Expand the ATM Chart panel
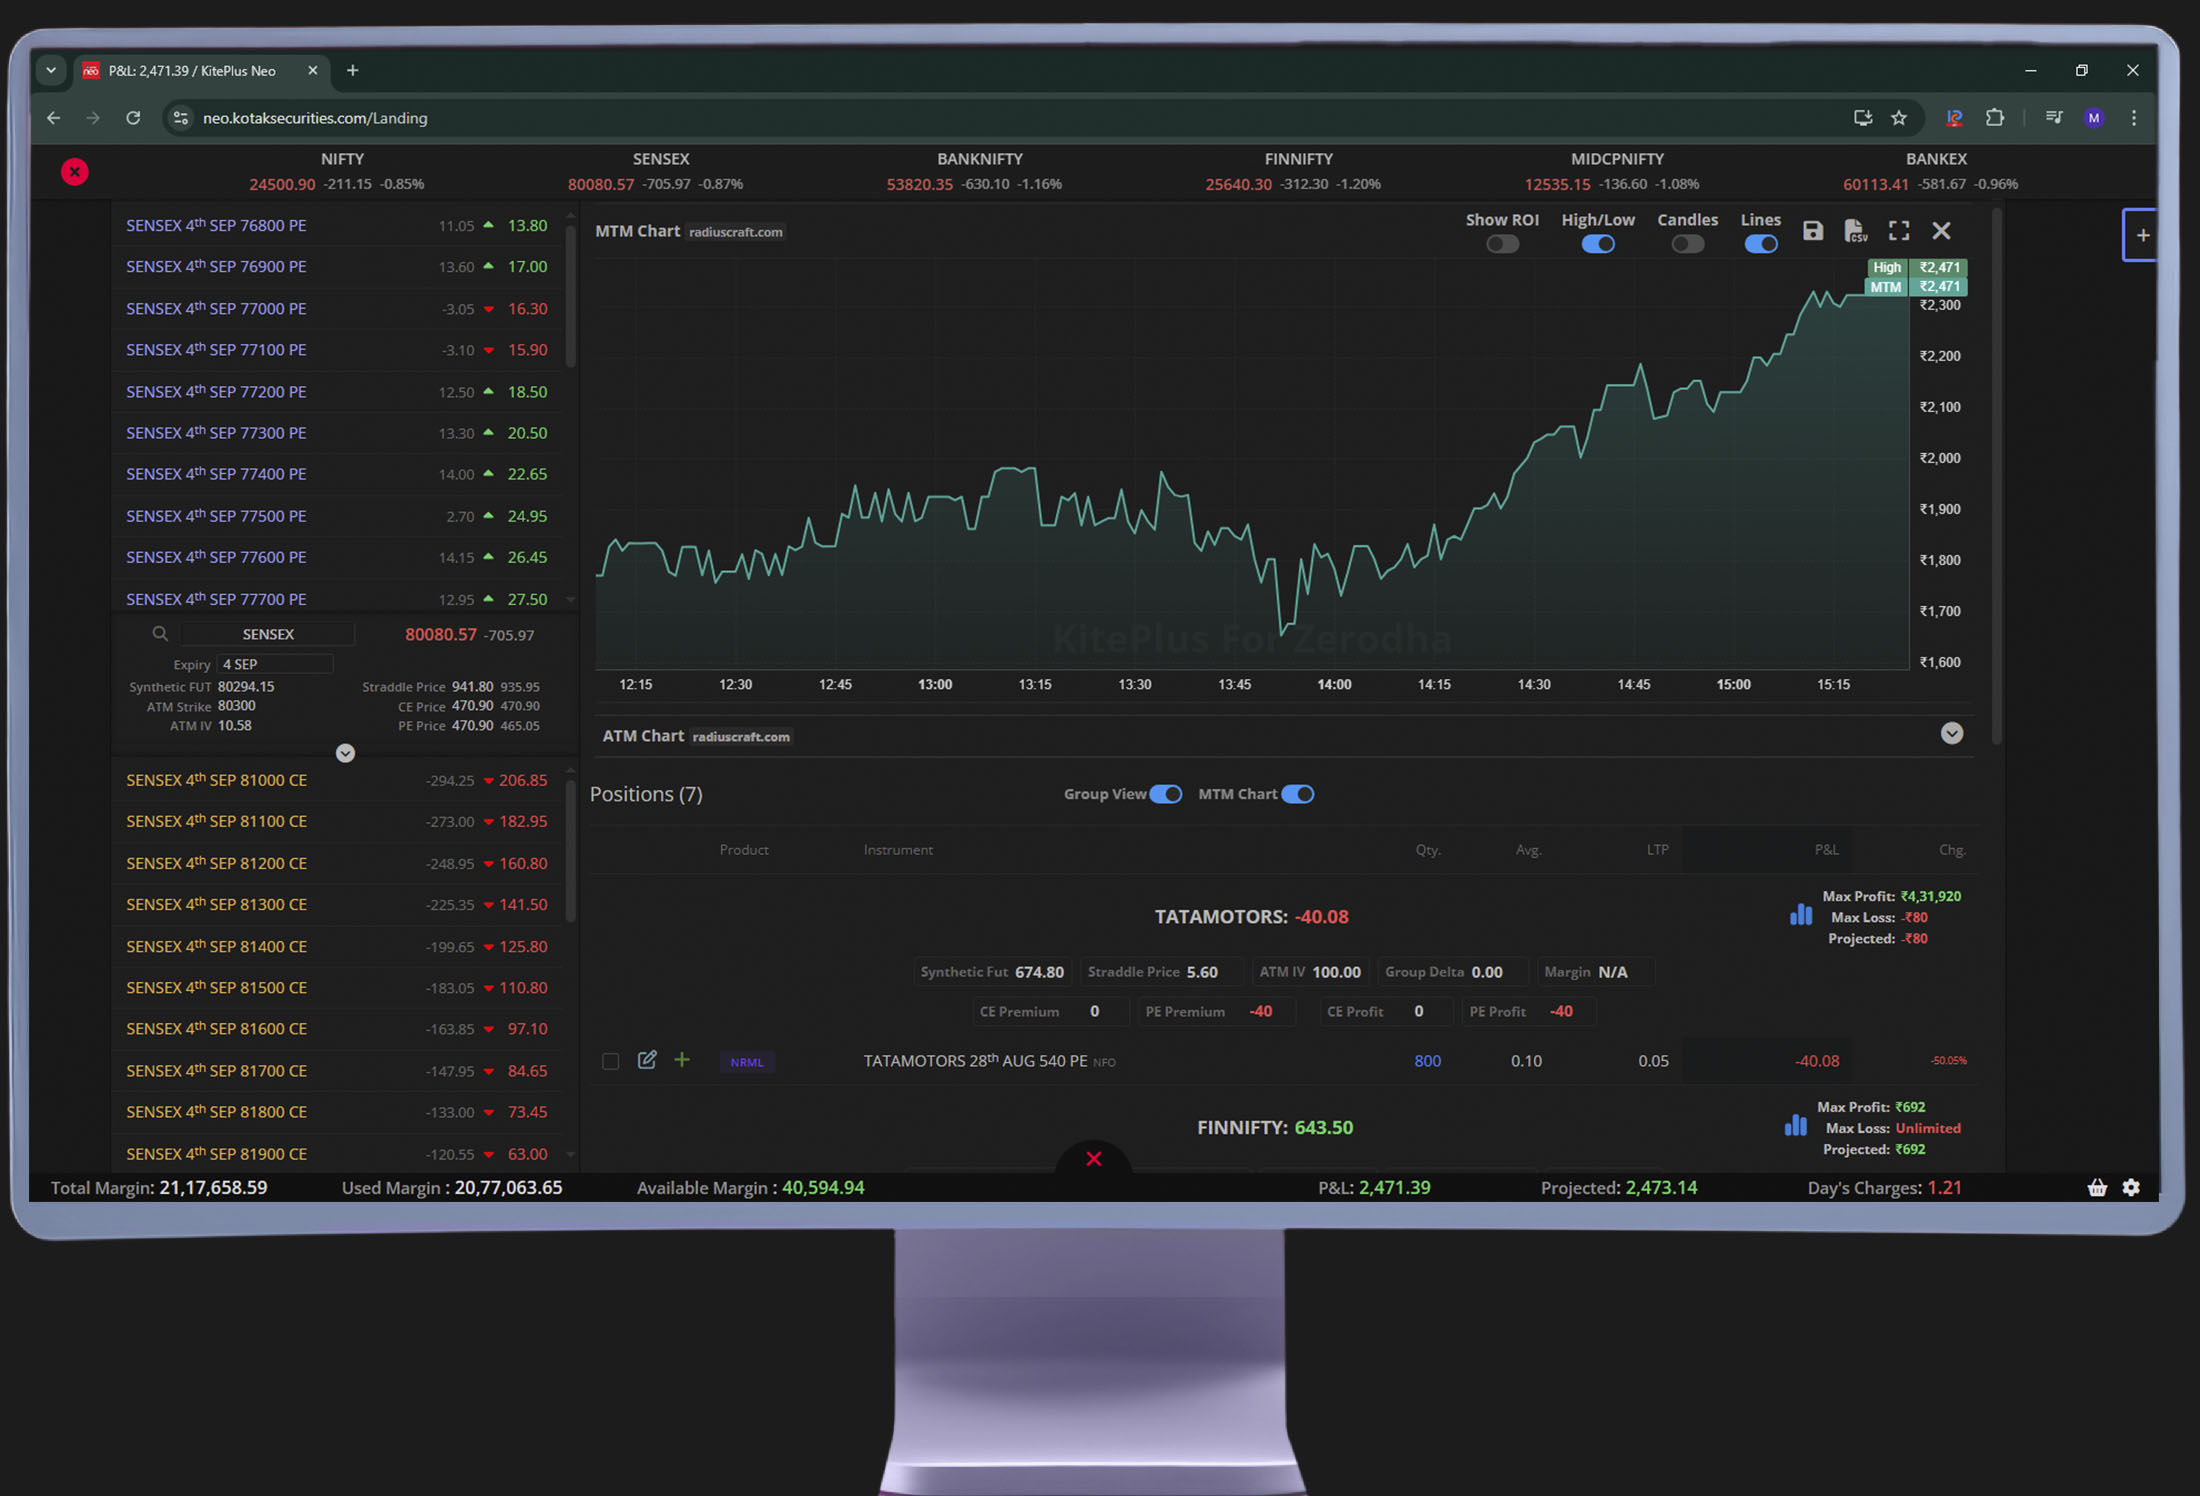2200x1496 pixels. (1951, 734)
